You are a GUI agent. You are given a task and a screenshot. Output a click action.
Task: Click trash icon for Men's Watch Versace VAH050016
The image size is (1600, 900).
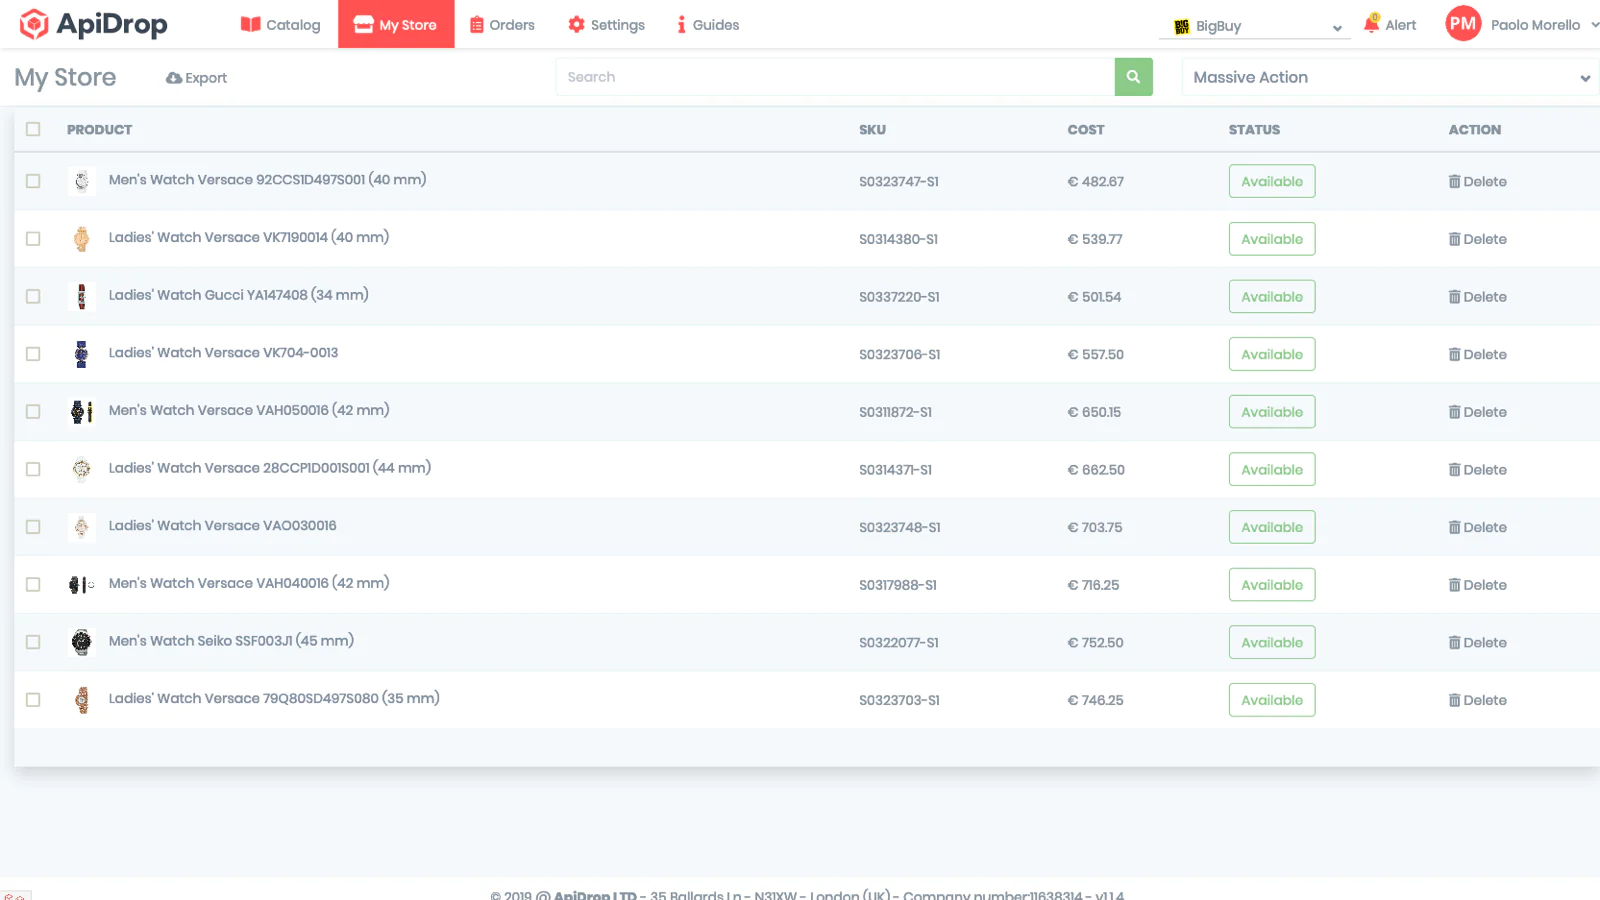pyautogui.click(x=1454, y=412)
